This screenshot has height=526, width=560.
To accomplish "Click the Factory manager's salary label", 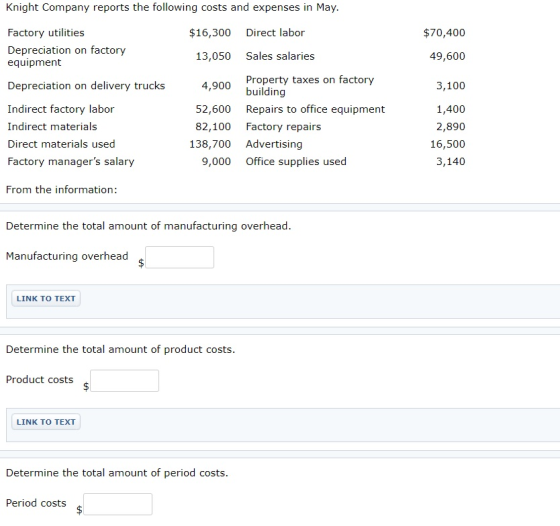I will coord(71,161).
